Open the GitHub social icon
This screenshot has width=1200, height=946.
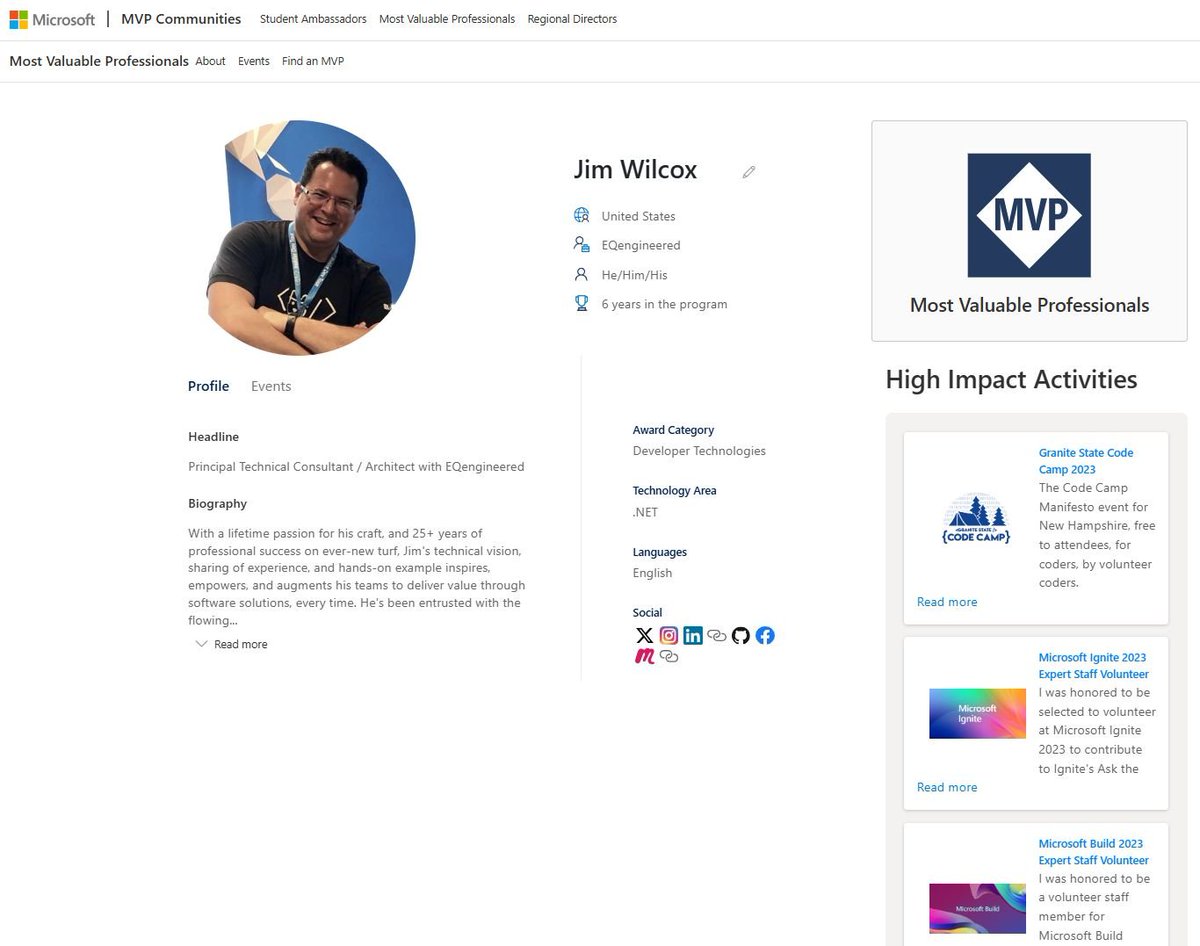point(740,635)
